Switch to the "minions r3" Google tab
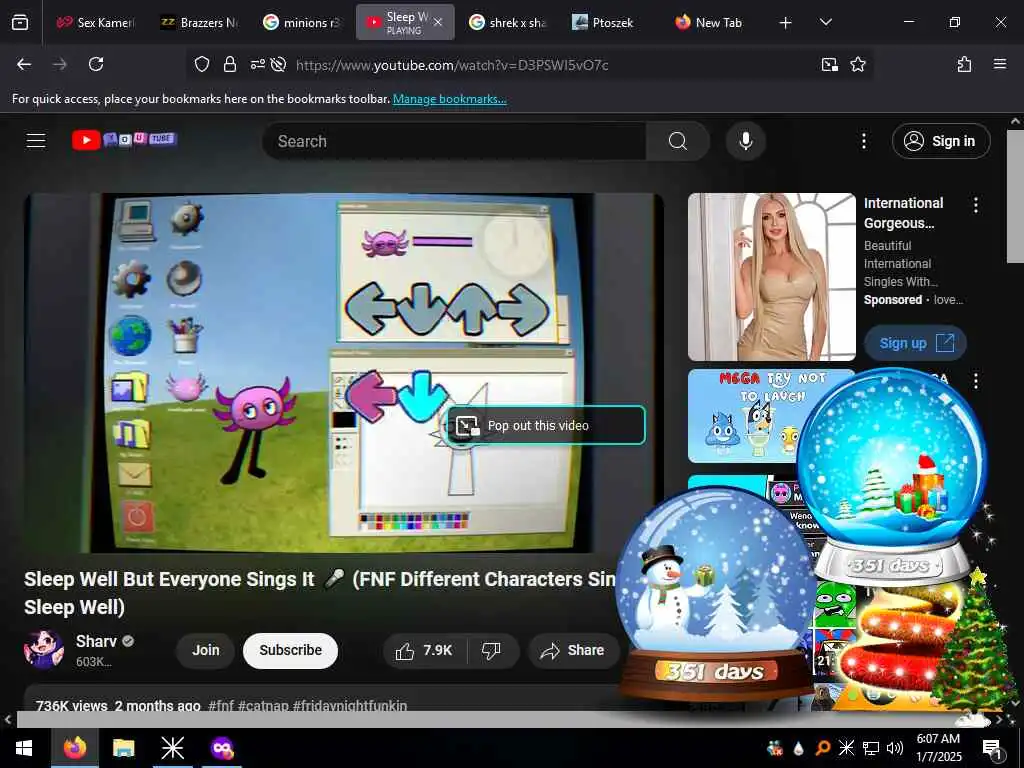The width and height of the screenshot is (1024, 768). [x=301, y=22]
